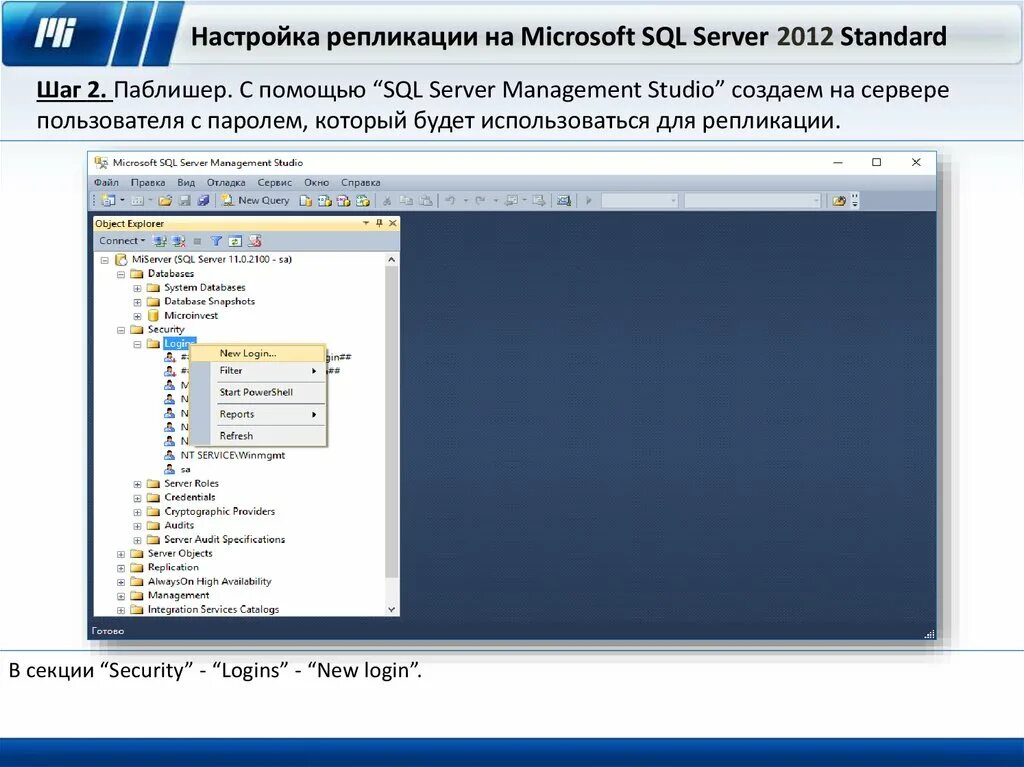Open the first empty toolbar combo box
The width and height of the screenshot is (1024, 767).
point(639,201)
